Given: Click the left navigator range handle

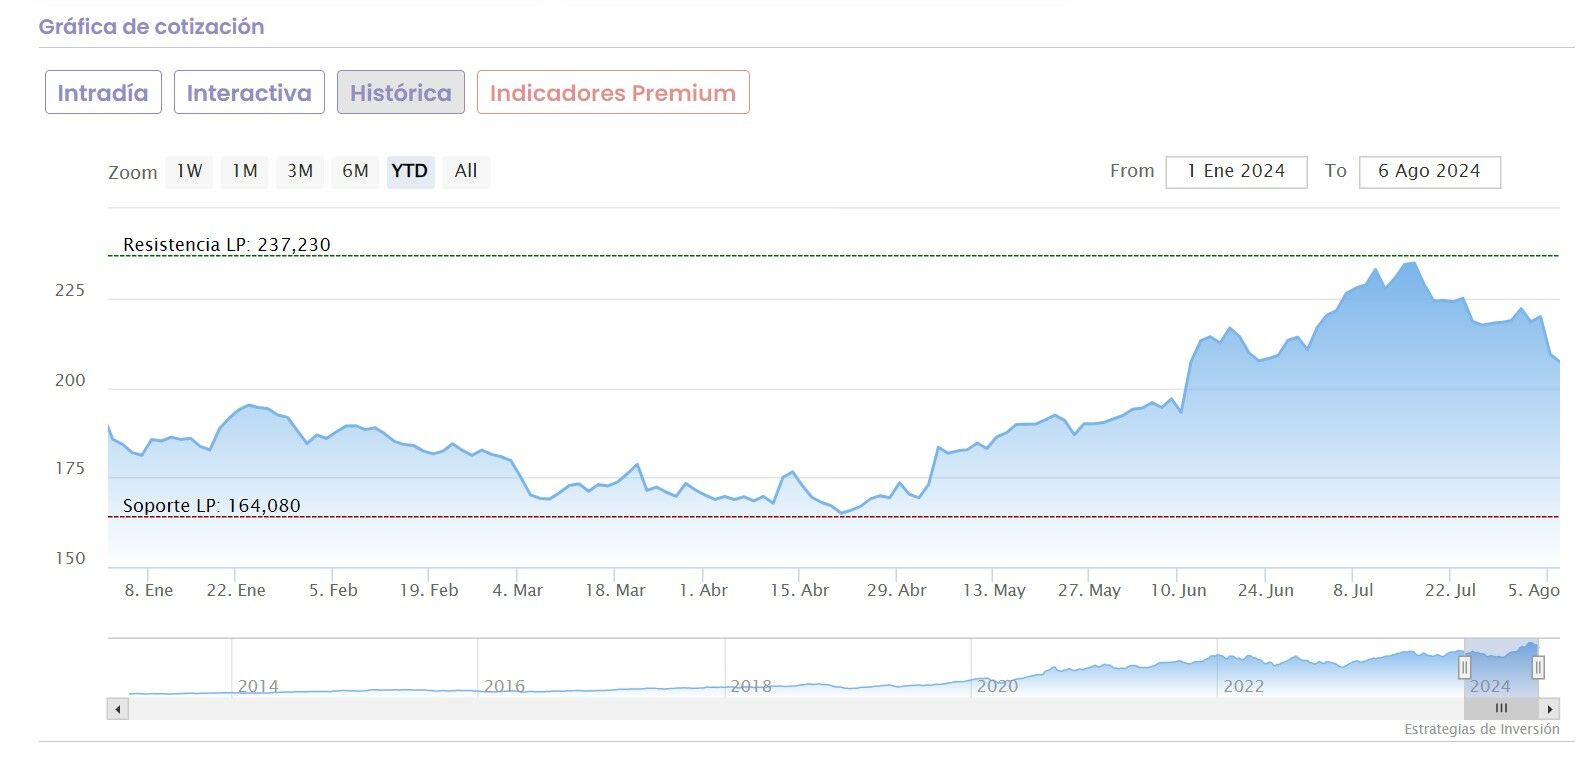Looking at the screenshot, I should 1464,667.
